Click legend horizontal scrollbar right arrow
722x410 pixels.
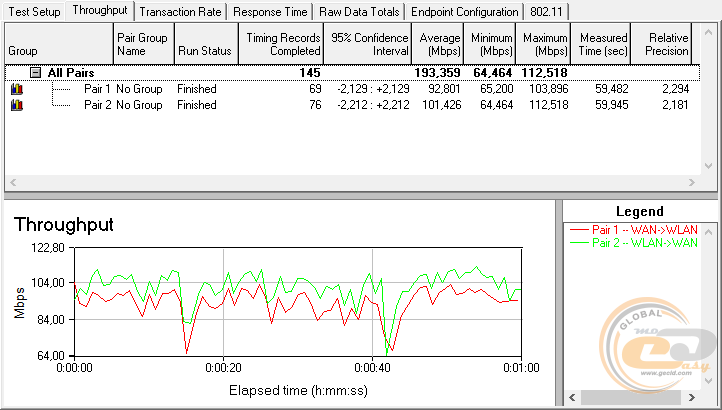coord(692,397)
